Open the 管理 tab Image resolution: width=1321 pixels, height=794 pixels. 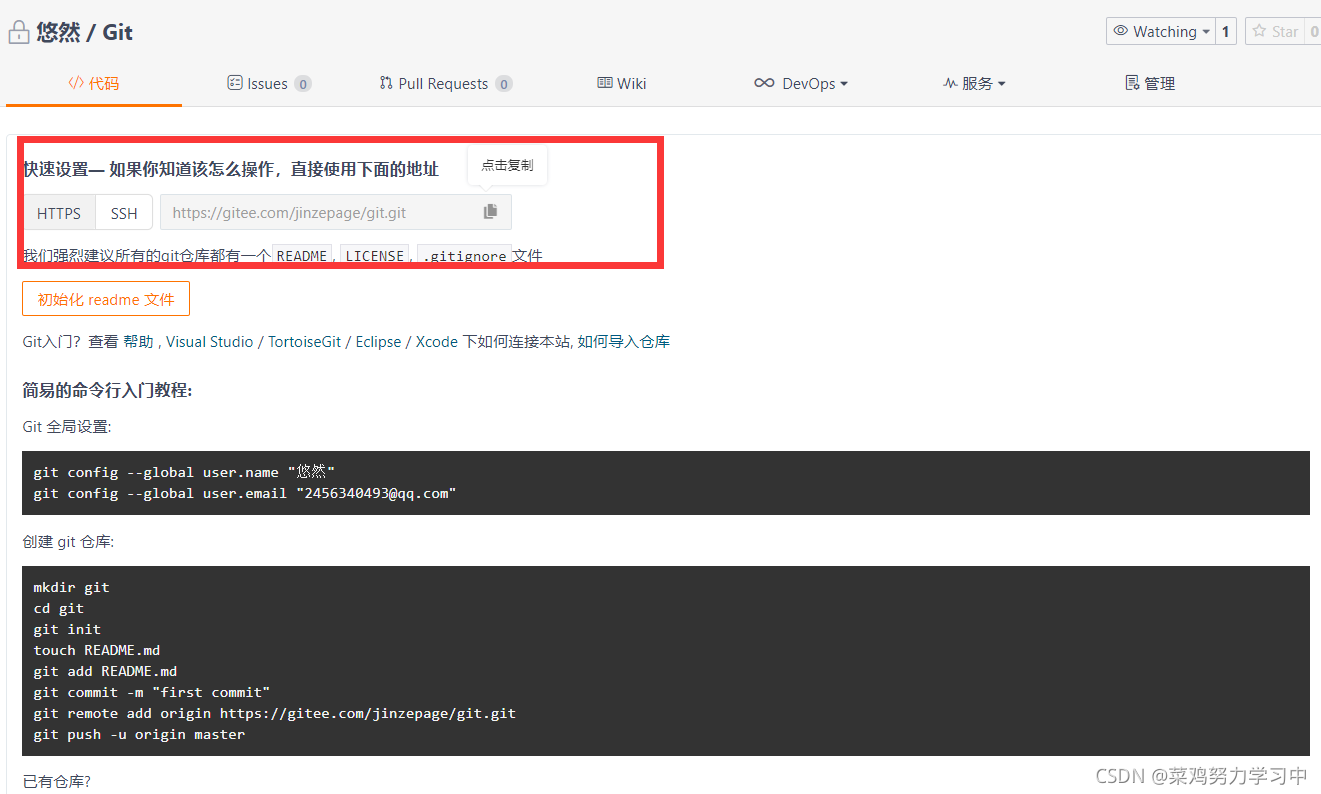coord(1150,83)
